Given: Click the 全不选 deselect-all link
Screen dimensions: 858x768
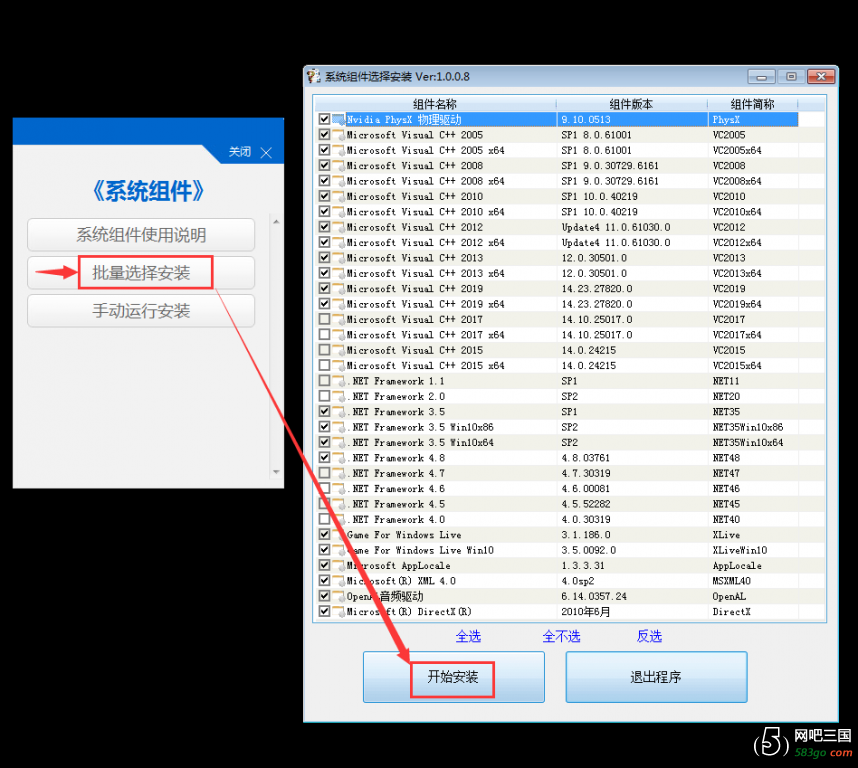Looking at the screenshot, I should tap(561, 636).
